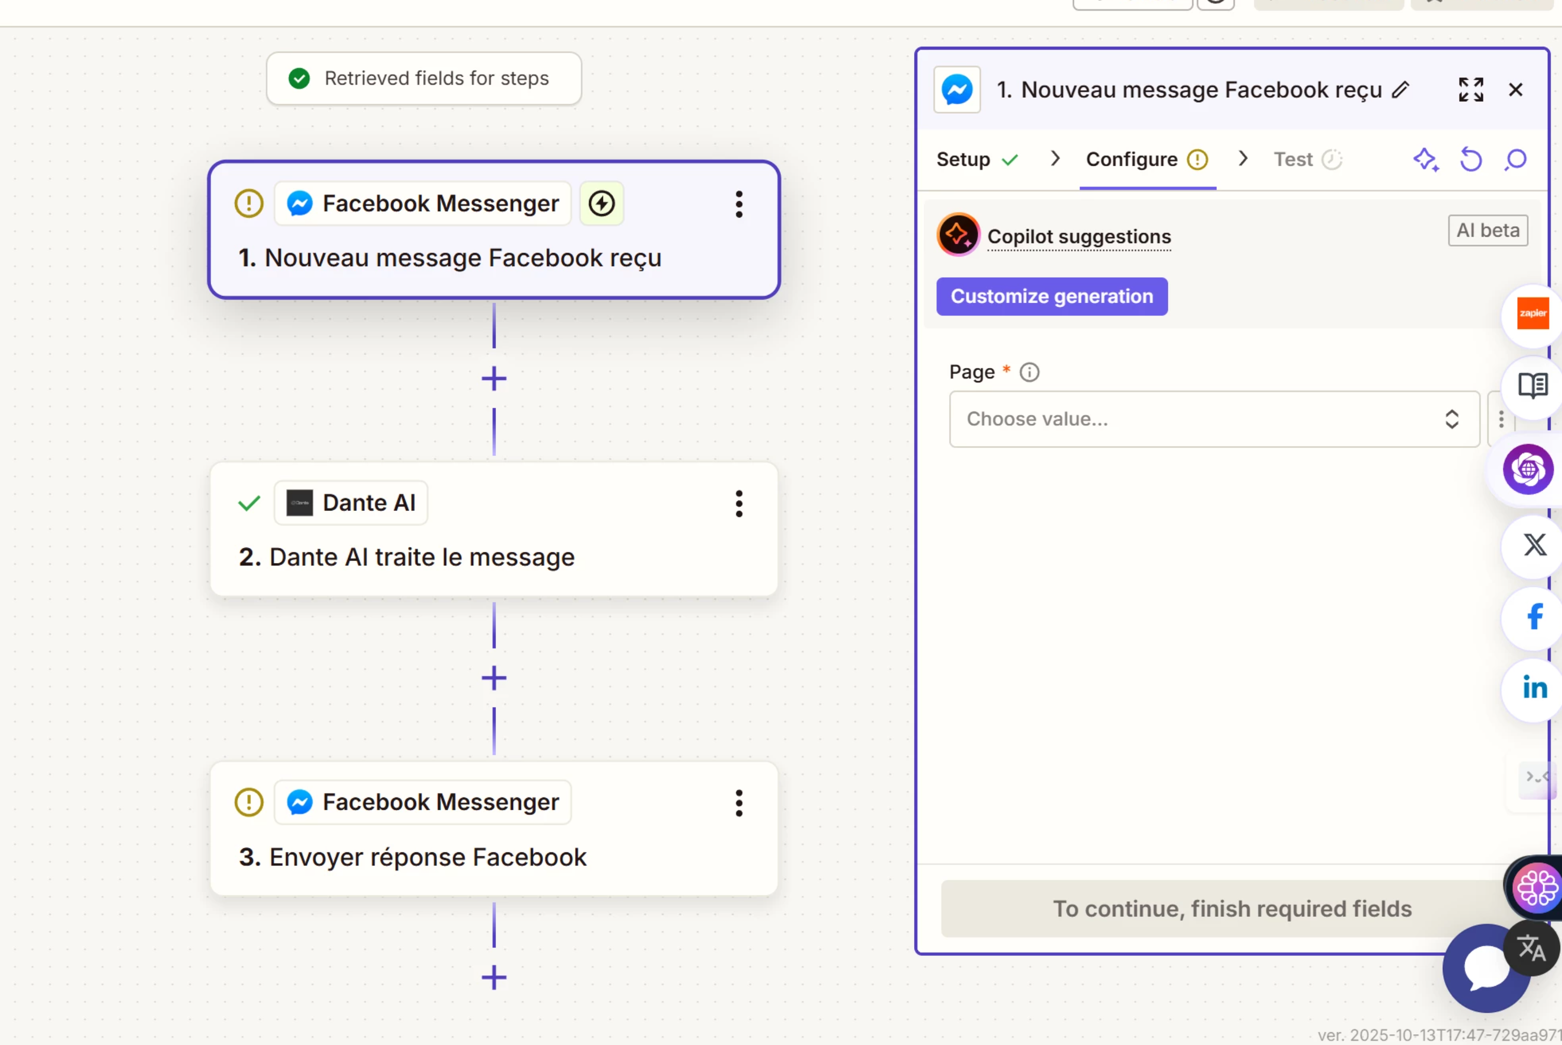Click the Page field info icon

pyautogui.click(x=1029, y=372)
